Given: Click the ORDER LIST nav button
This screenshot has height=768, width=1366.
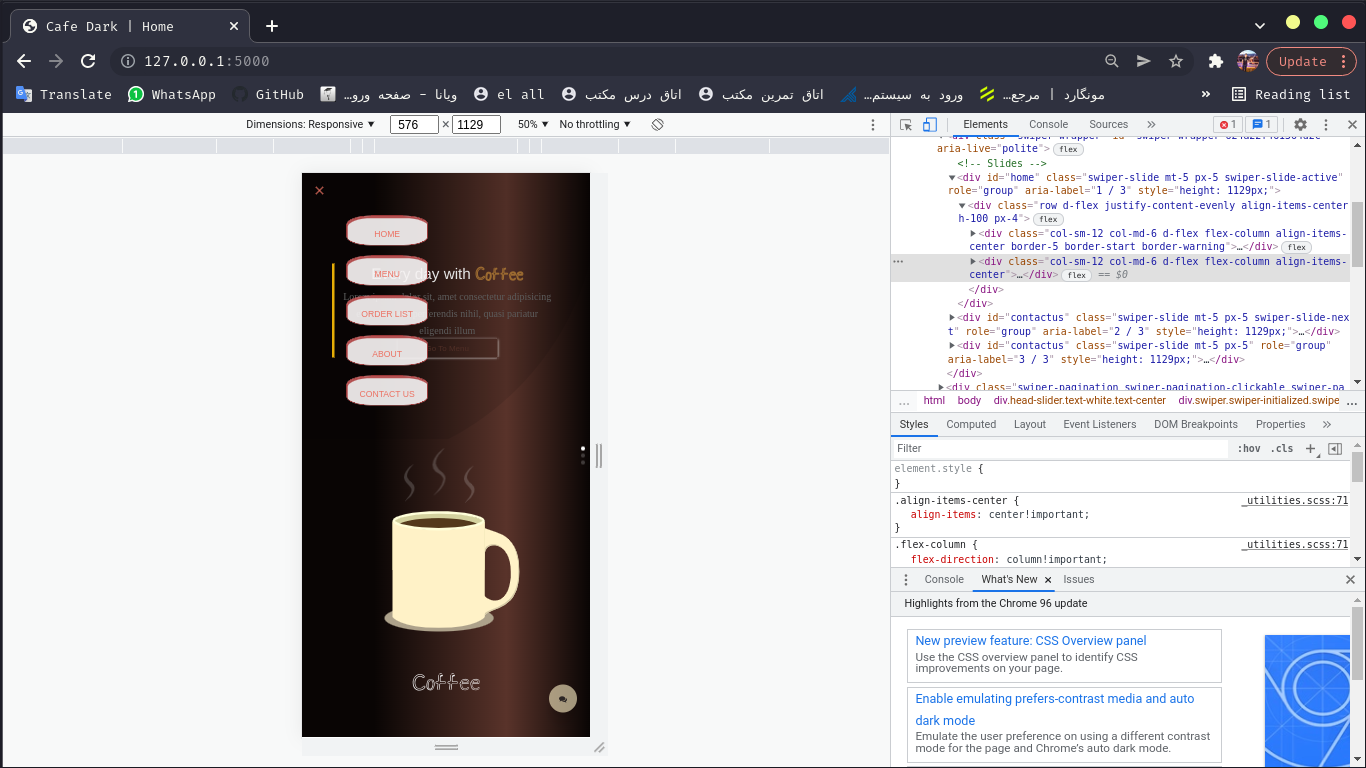Looking at the screenshot, I should (x=387, y=313).
